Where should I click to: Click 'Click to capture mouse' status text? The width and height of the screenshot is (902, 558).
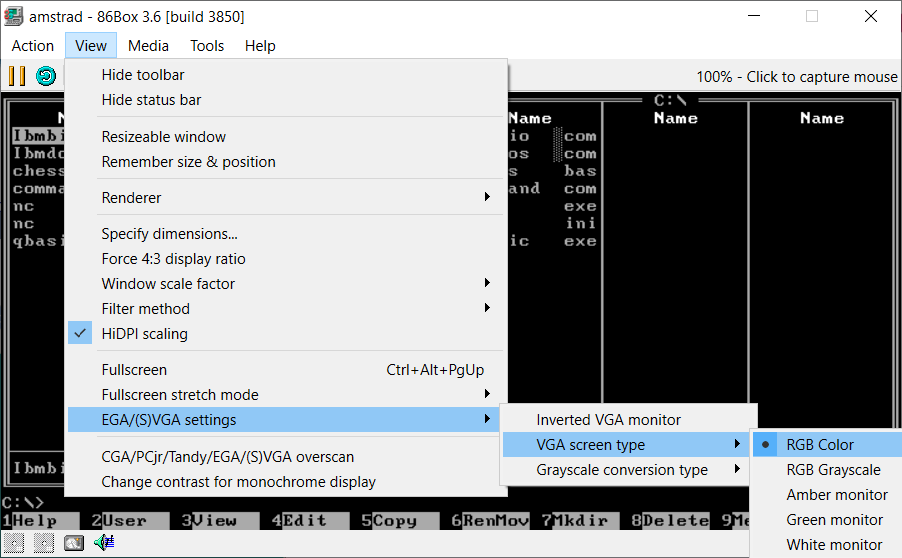point(821,77)
